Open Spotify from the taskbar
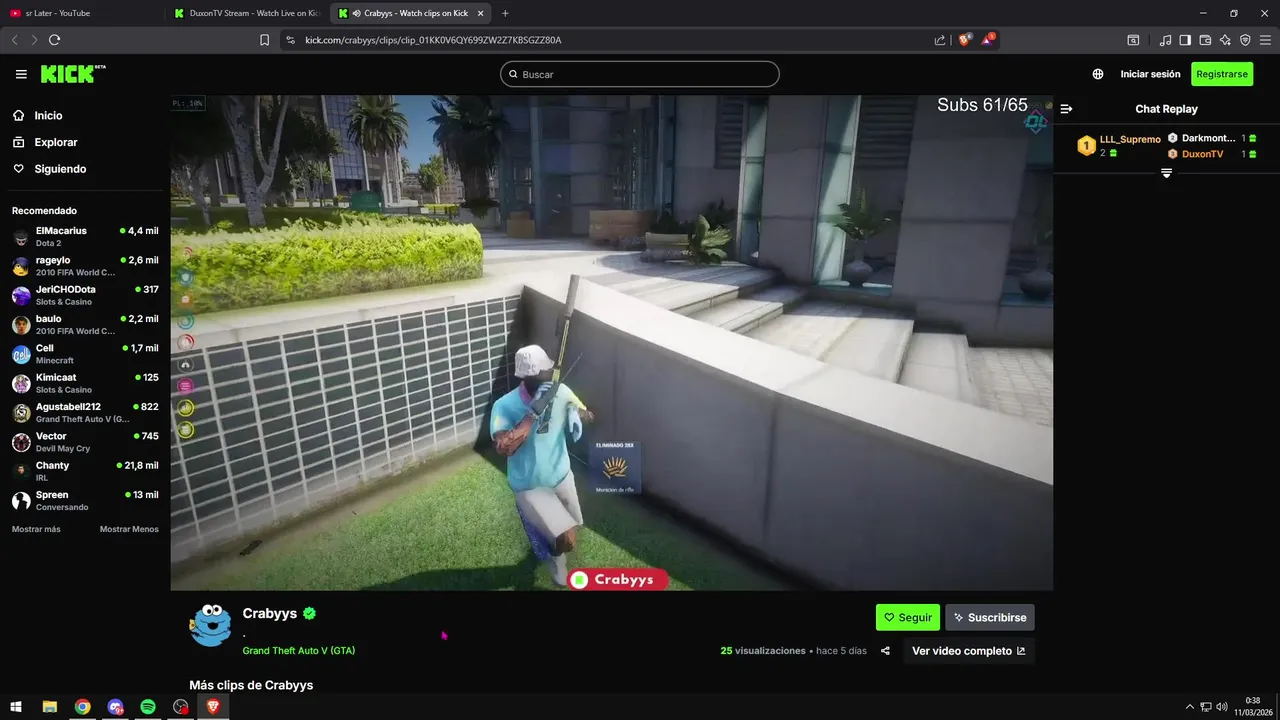This screenshot has height=720, width=1280. [148, 707]
